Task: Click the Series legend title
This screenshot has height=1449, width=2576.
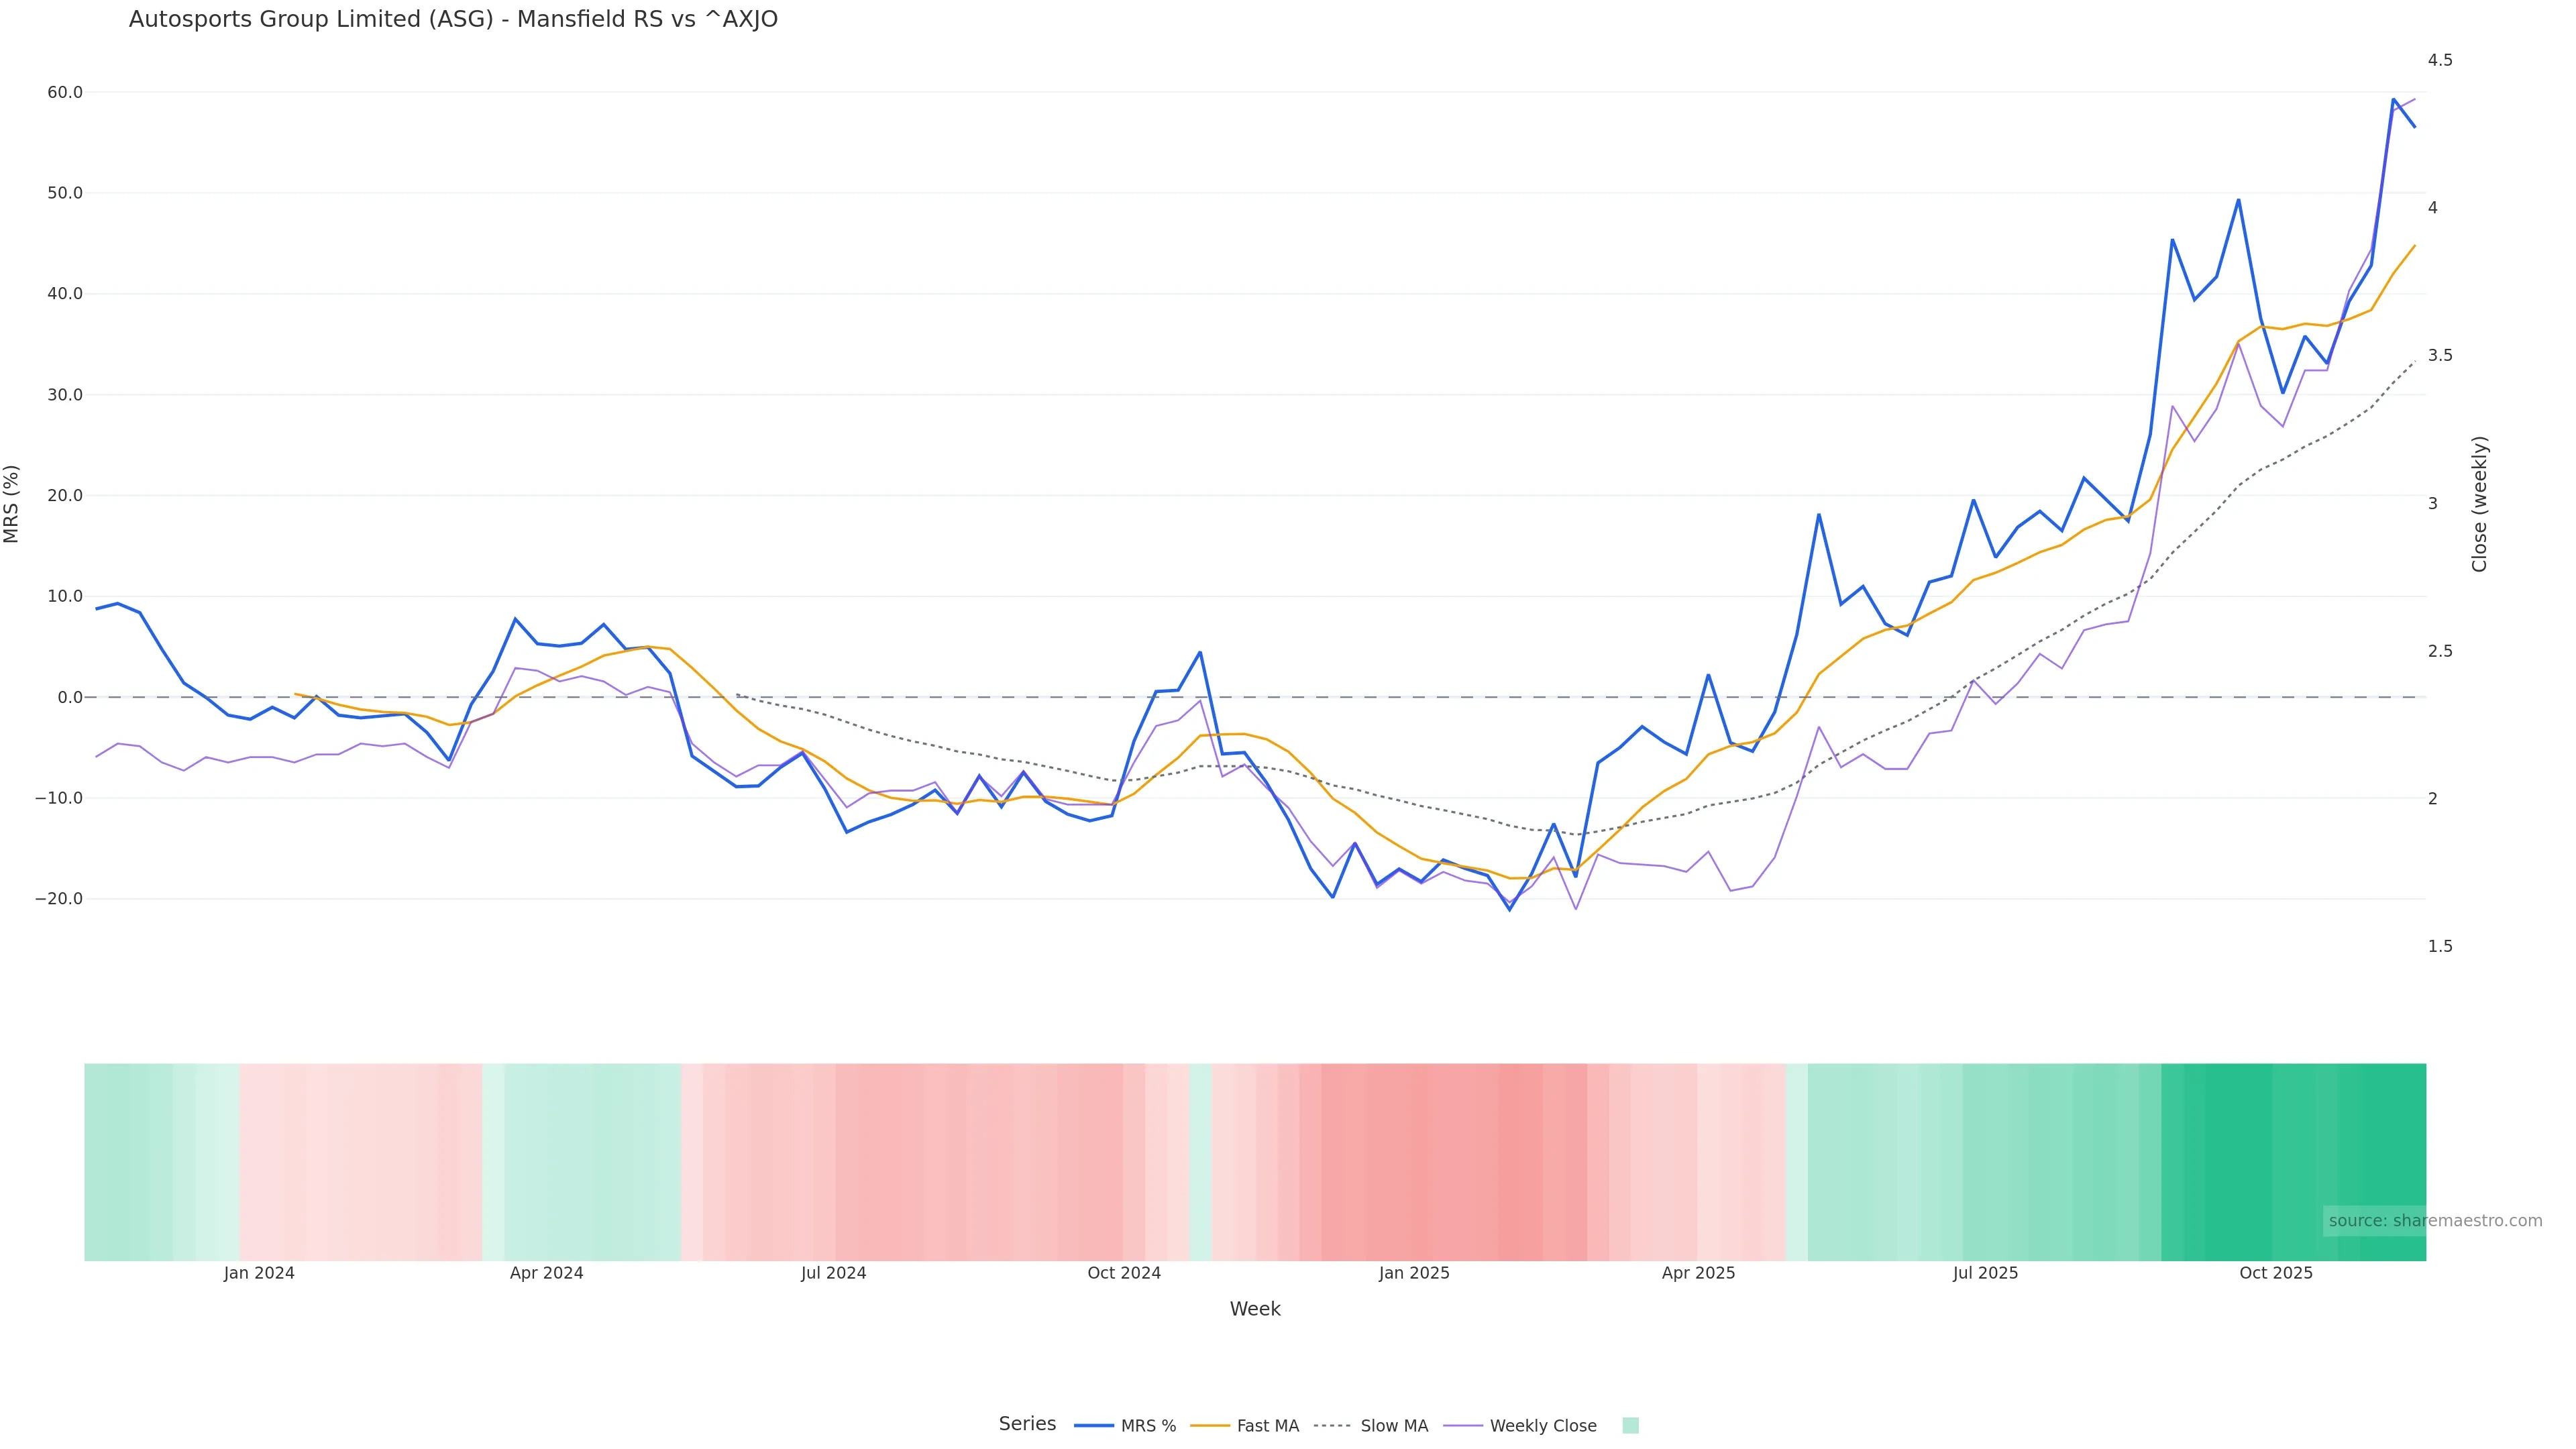Action: [1027, 1424]
